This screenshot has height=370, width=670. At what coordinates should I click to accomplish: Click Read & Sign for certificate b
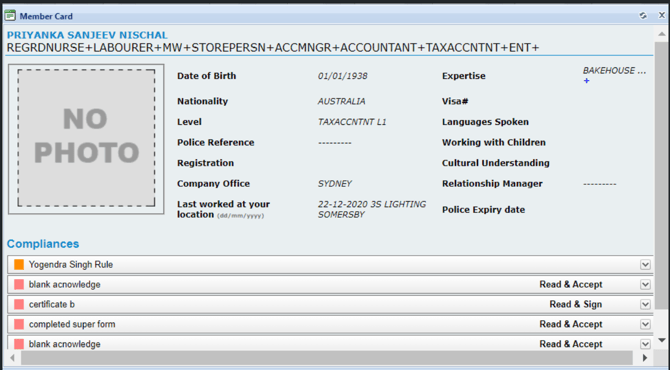[576, 304]
